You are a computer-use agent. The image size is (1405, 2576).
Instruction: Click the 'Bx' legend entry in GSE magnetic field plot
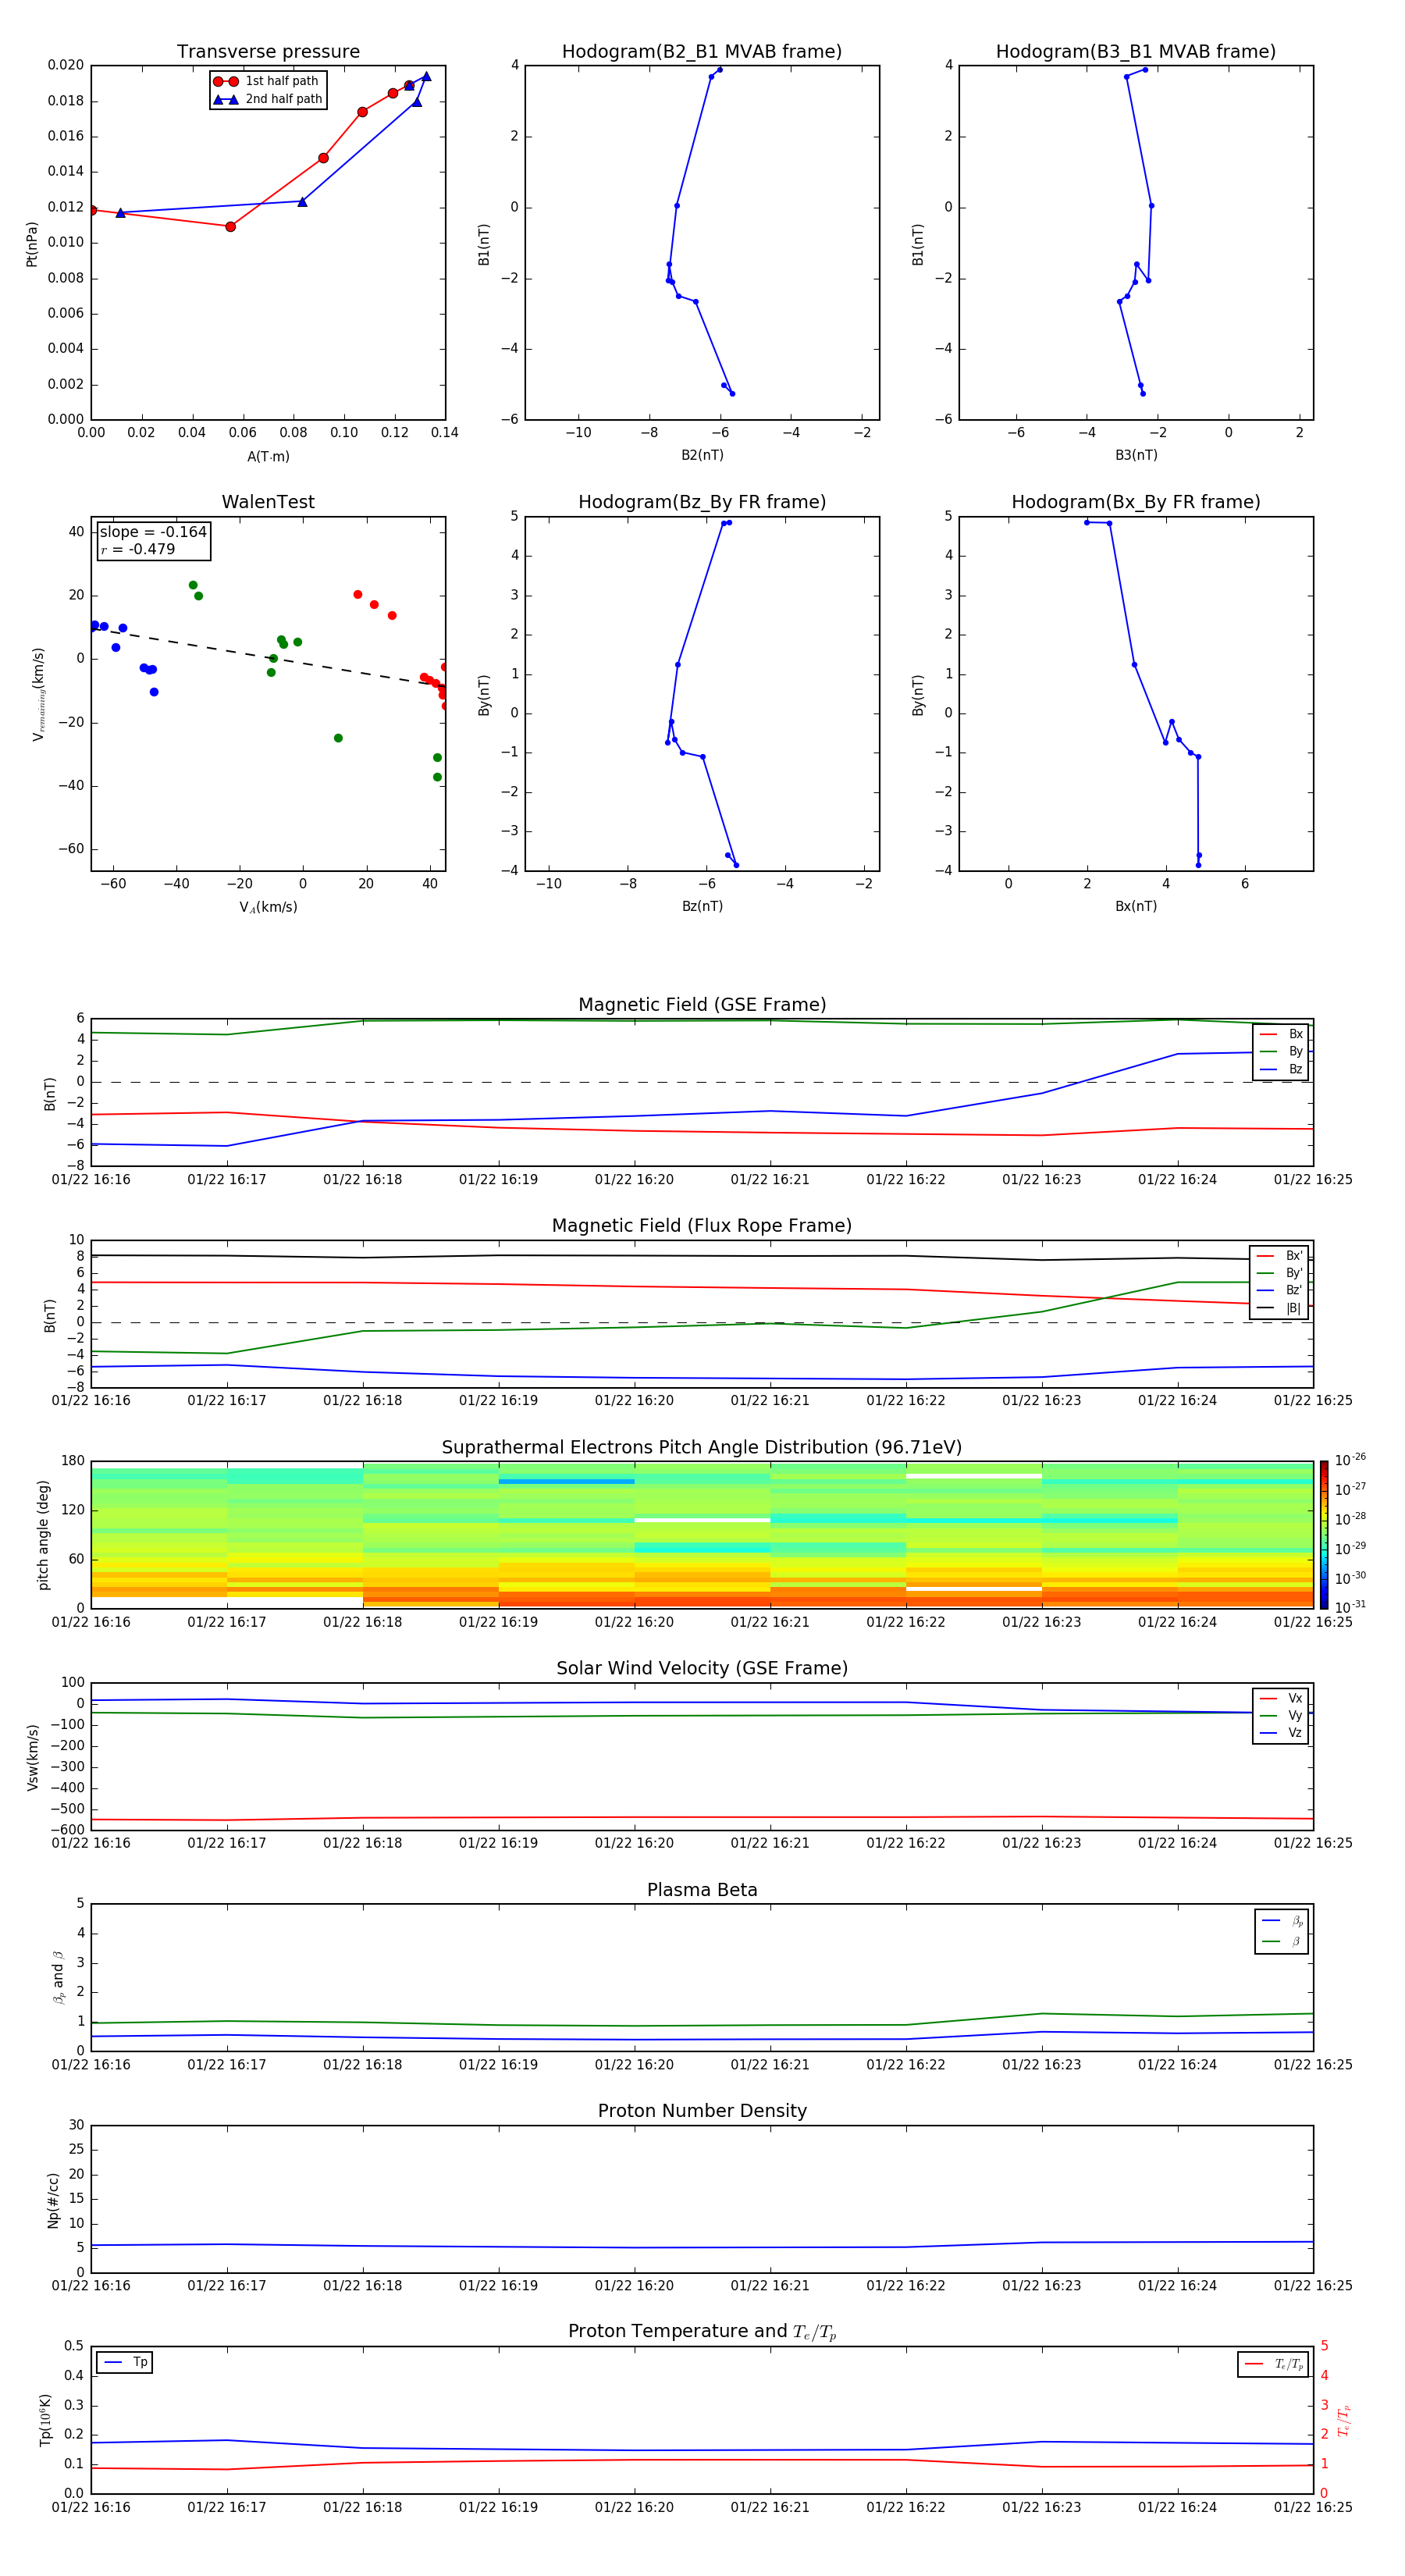(1281, 1034)
